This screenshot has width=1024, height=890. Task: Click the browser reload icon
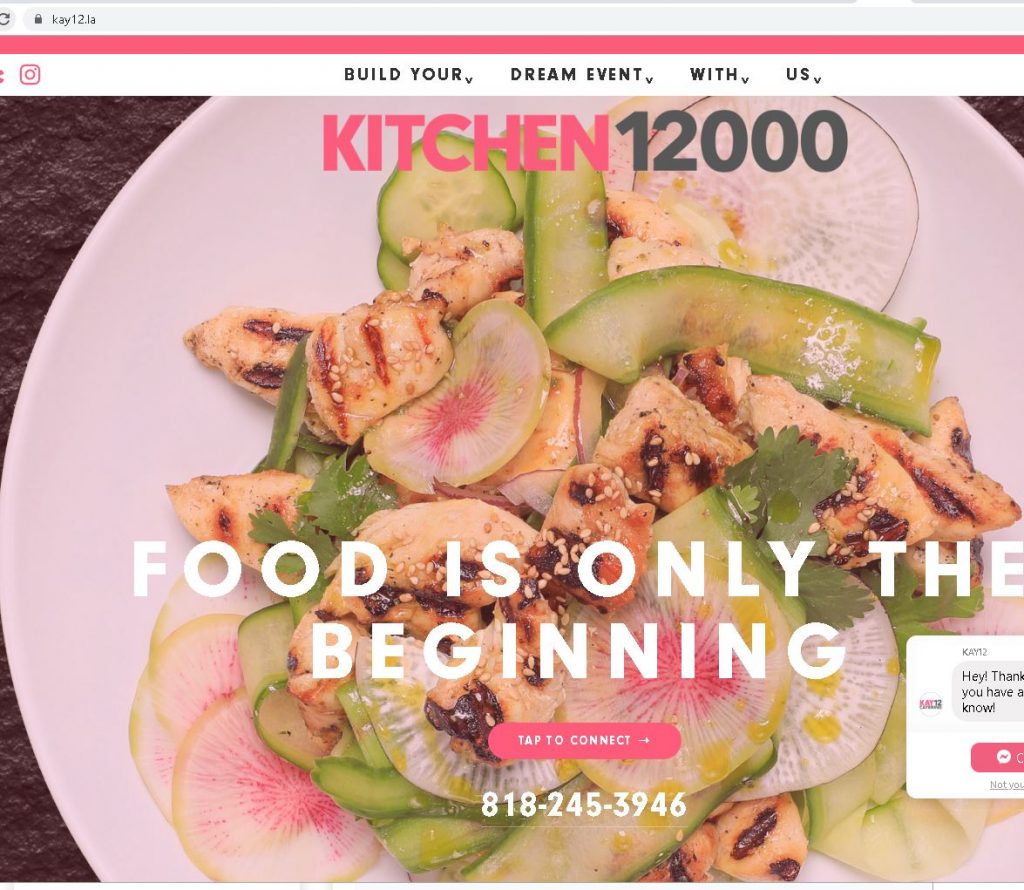point(4,19)
